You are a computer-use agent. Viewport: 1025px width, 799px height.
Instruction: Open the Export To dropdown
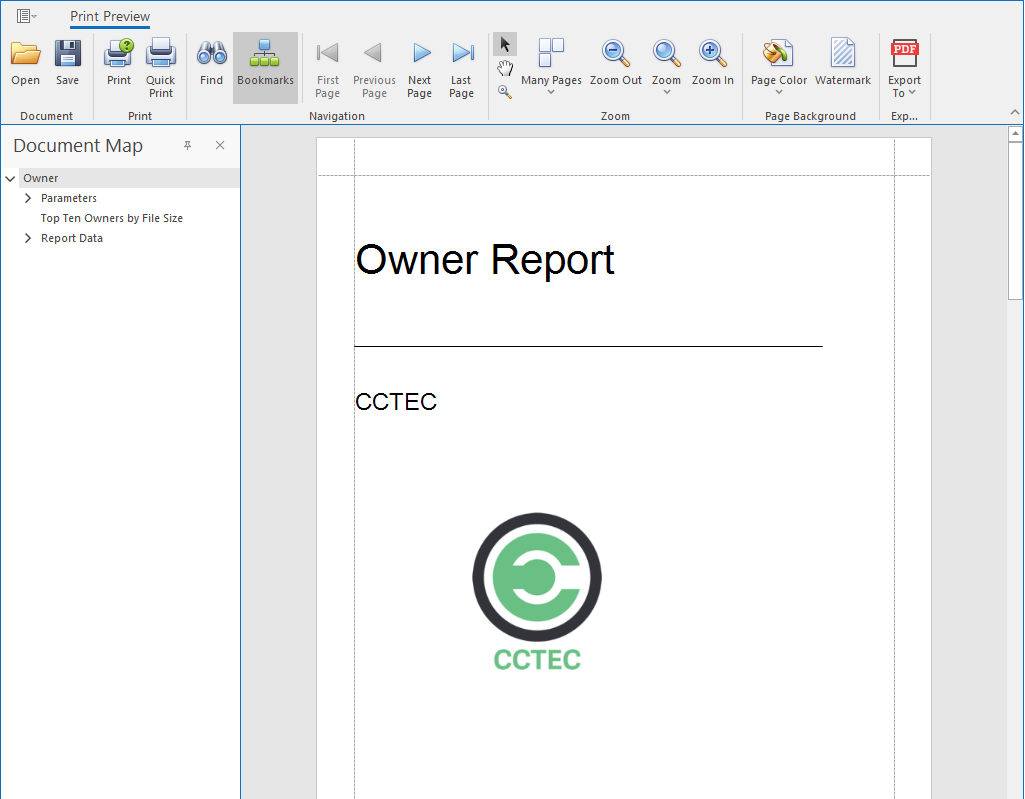coord(903,66)
